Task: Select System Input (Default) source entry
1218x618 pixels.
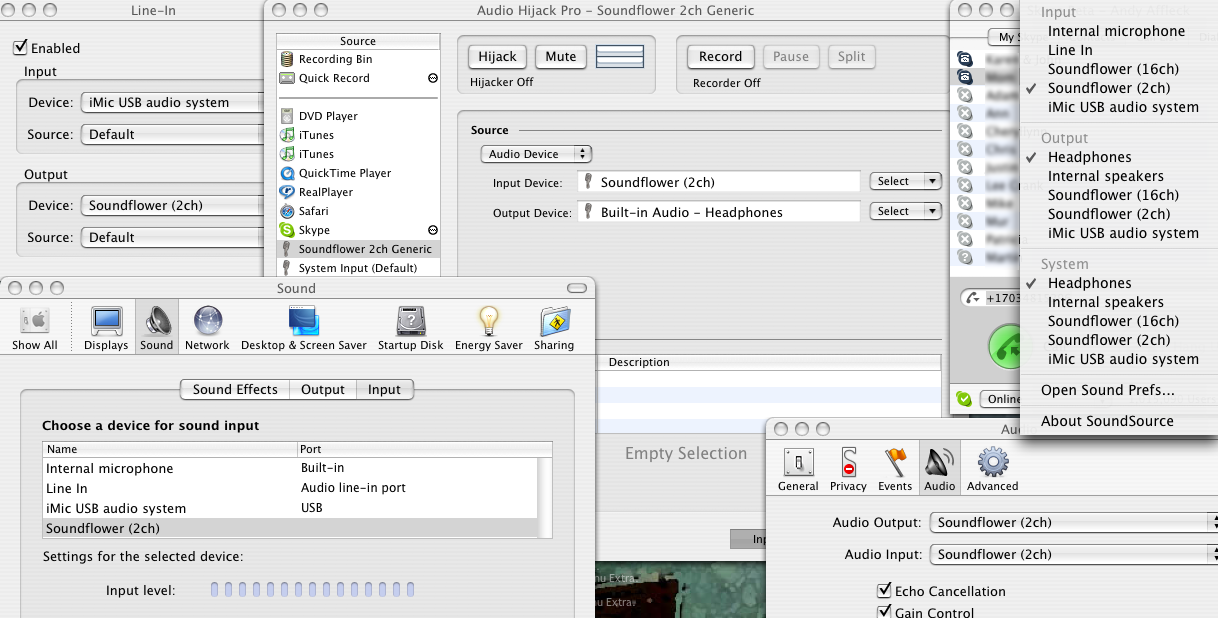Action: [358, 268]
